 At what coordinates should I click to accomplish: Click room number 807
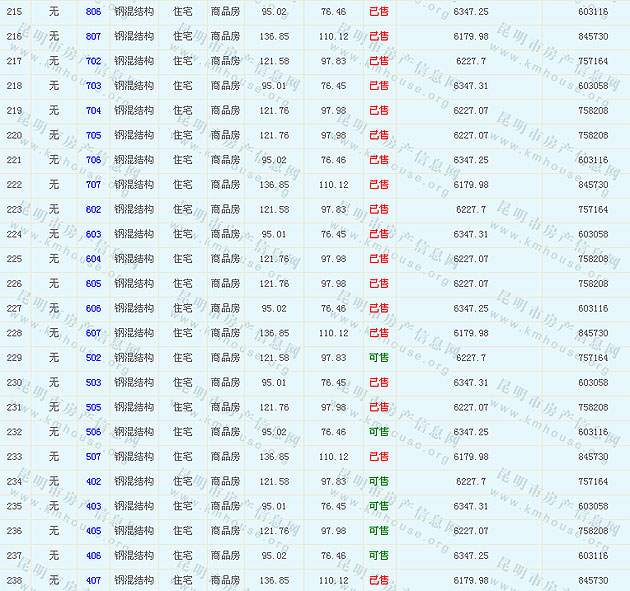(x=93, y=36)
